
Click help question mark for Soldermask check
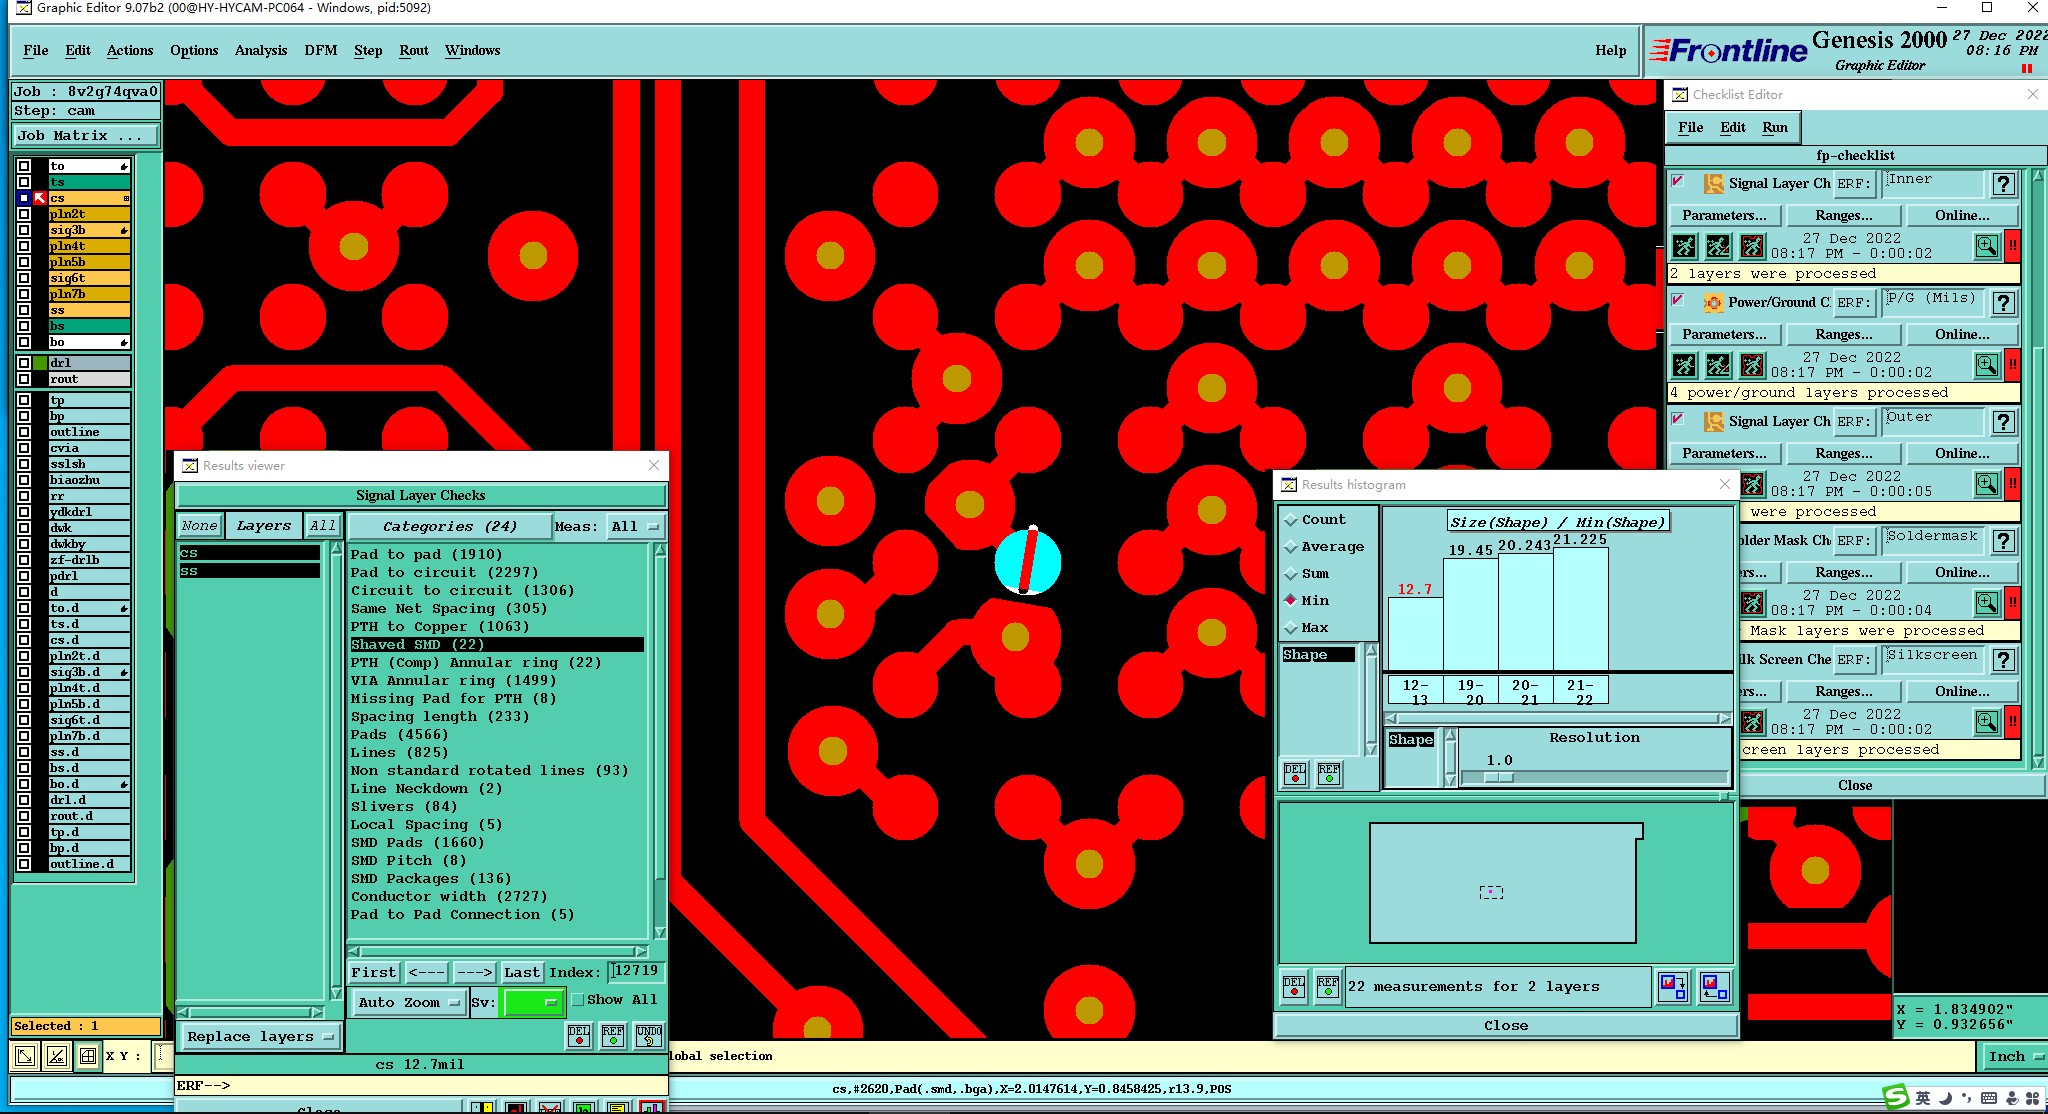(2003, 541)
